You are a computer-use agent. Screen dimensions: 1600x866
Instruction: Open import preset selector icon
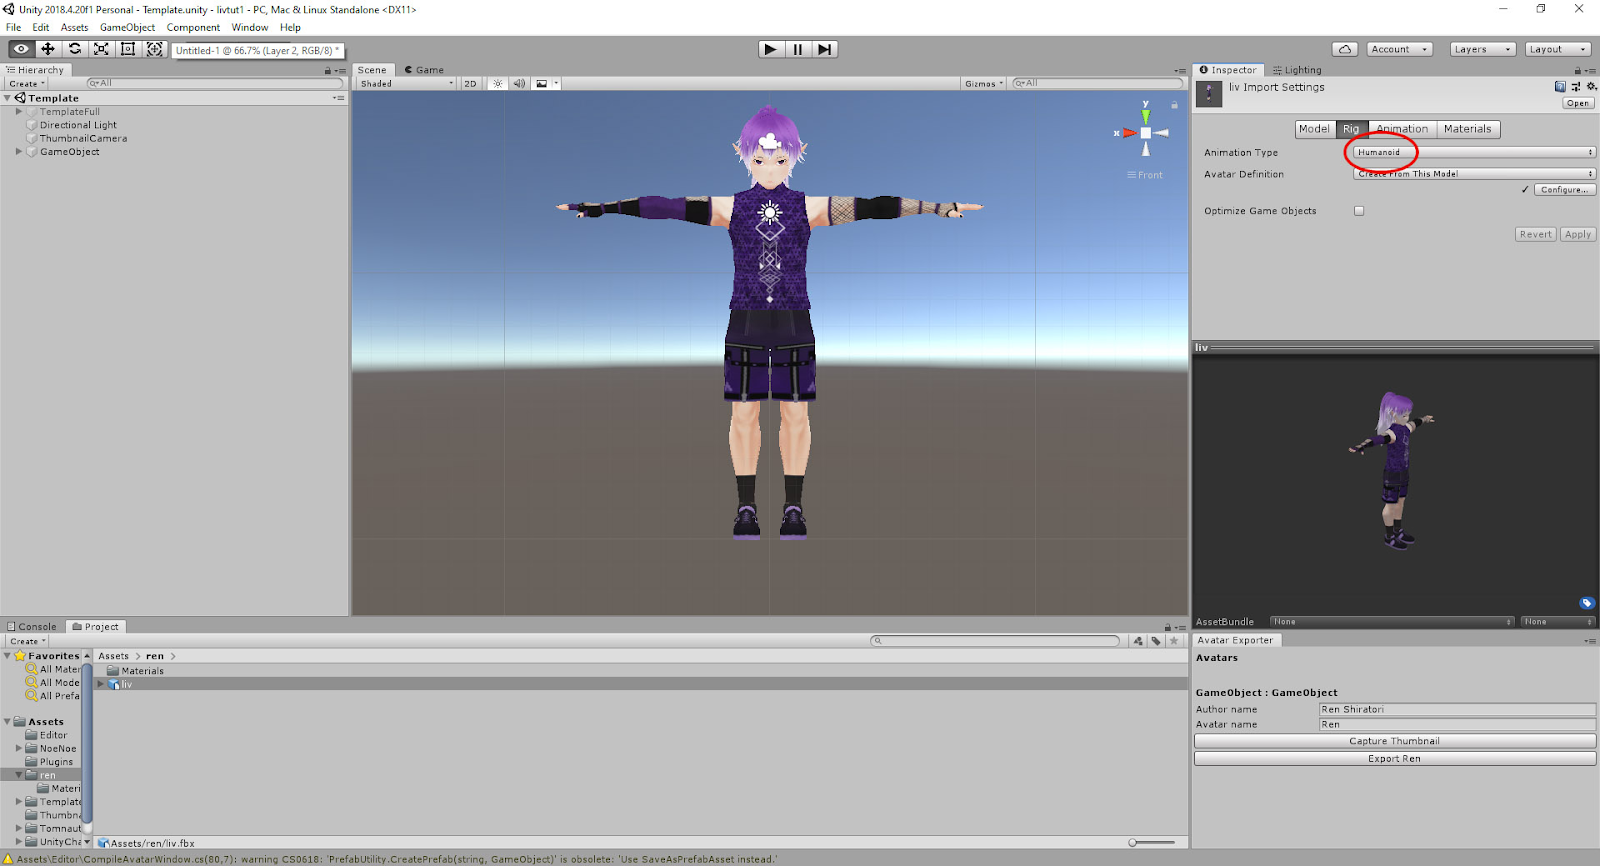coord(1576,87)
